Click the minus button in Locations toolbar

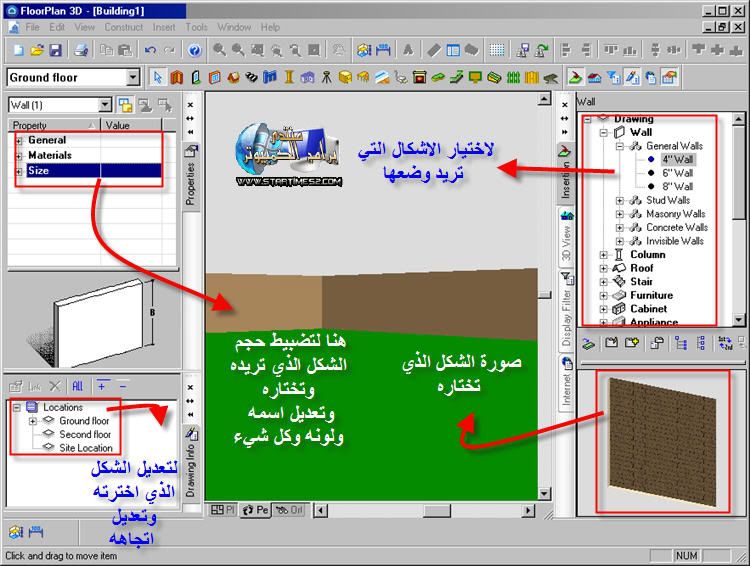tap(123, 386)
